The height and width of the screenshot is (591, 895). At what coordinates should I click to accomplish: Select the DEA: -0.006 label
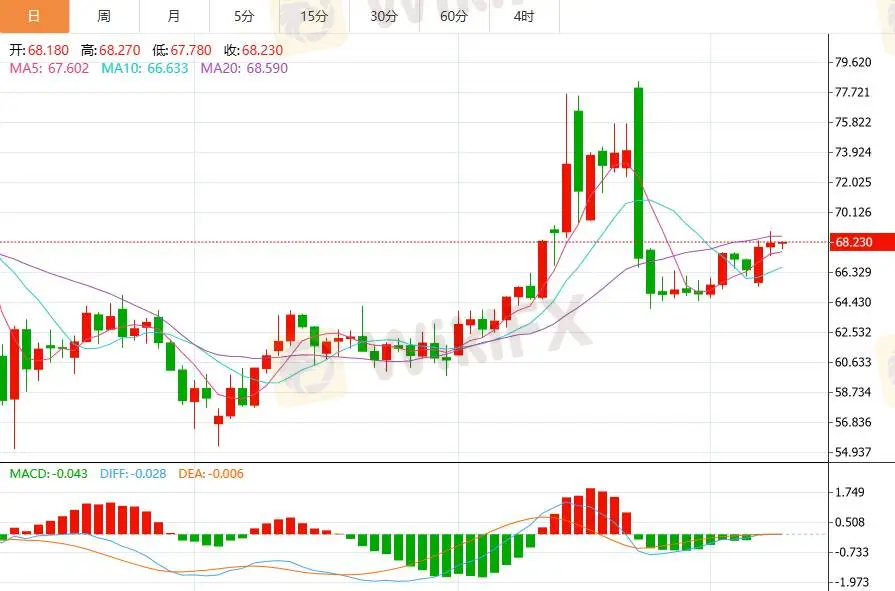click(210, 474)
